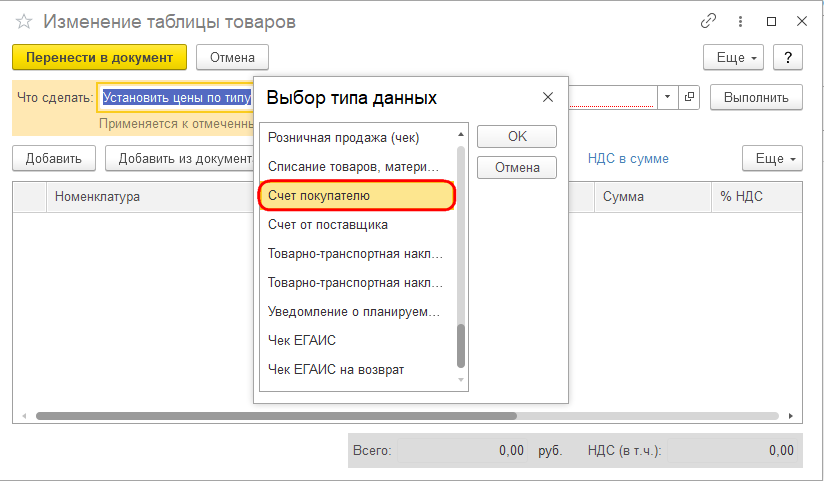
Task: Open the Еще menu above the table
Action: tap(772, 158)
